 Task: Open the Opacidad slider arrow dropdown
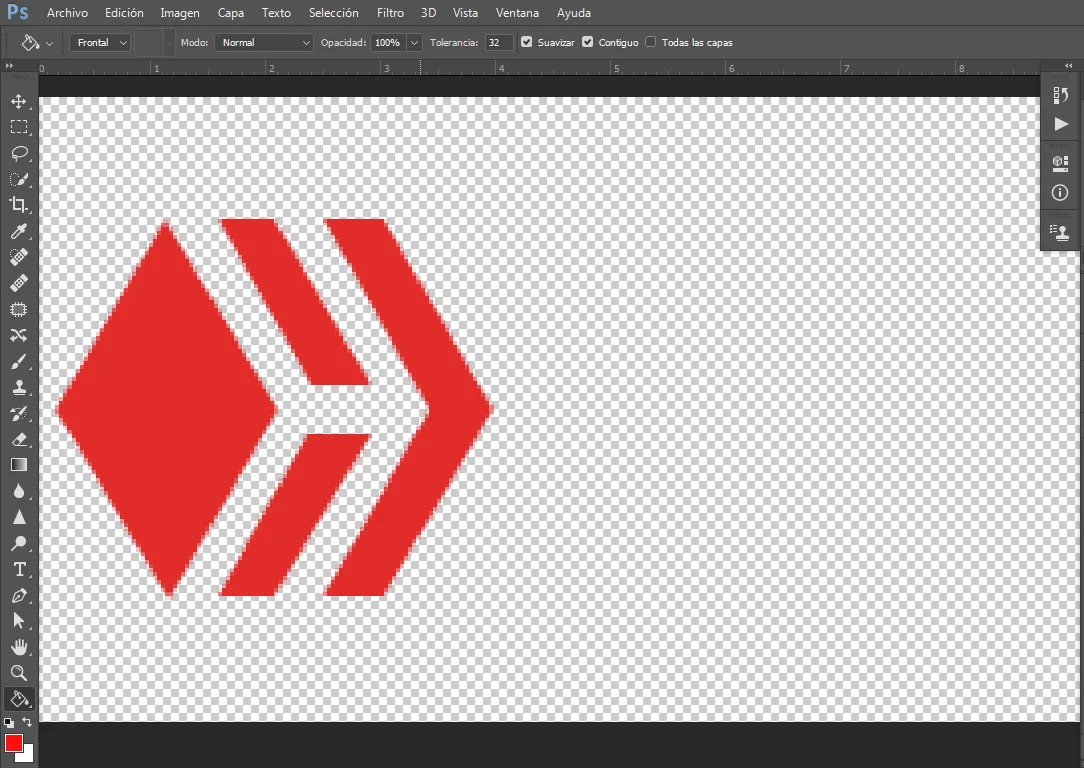click(x=414, y=43)
